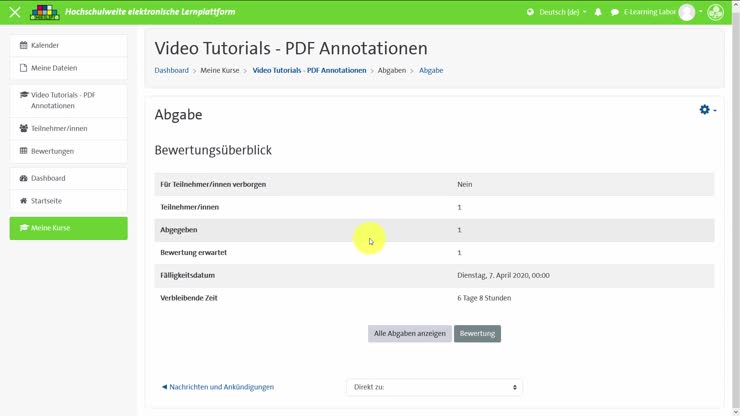Close the side navigation drawer X icon

(x=15, y=12)
